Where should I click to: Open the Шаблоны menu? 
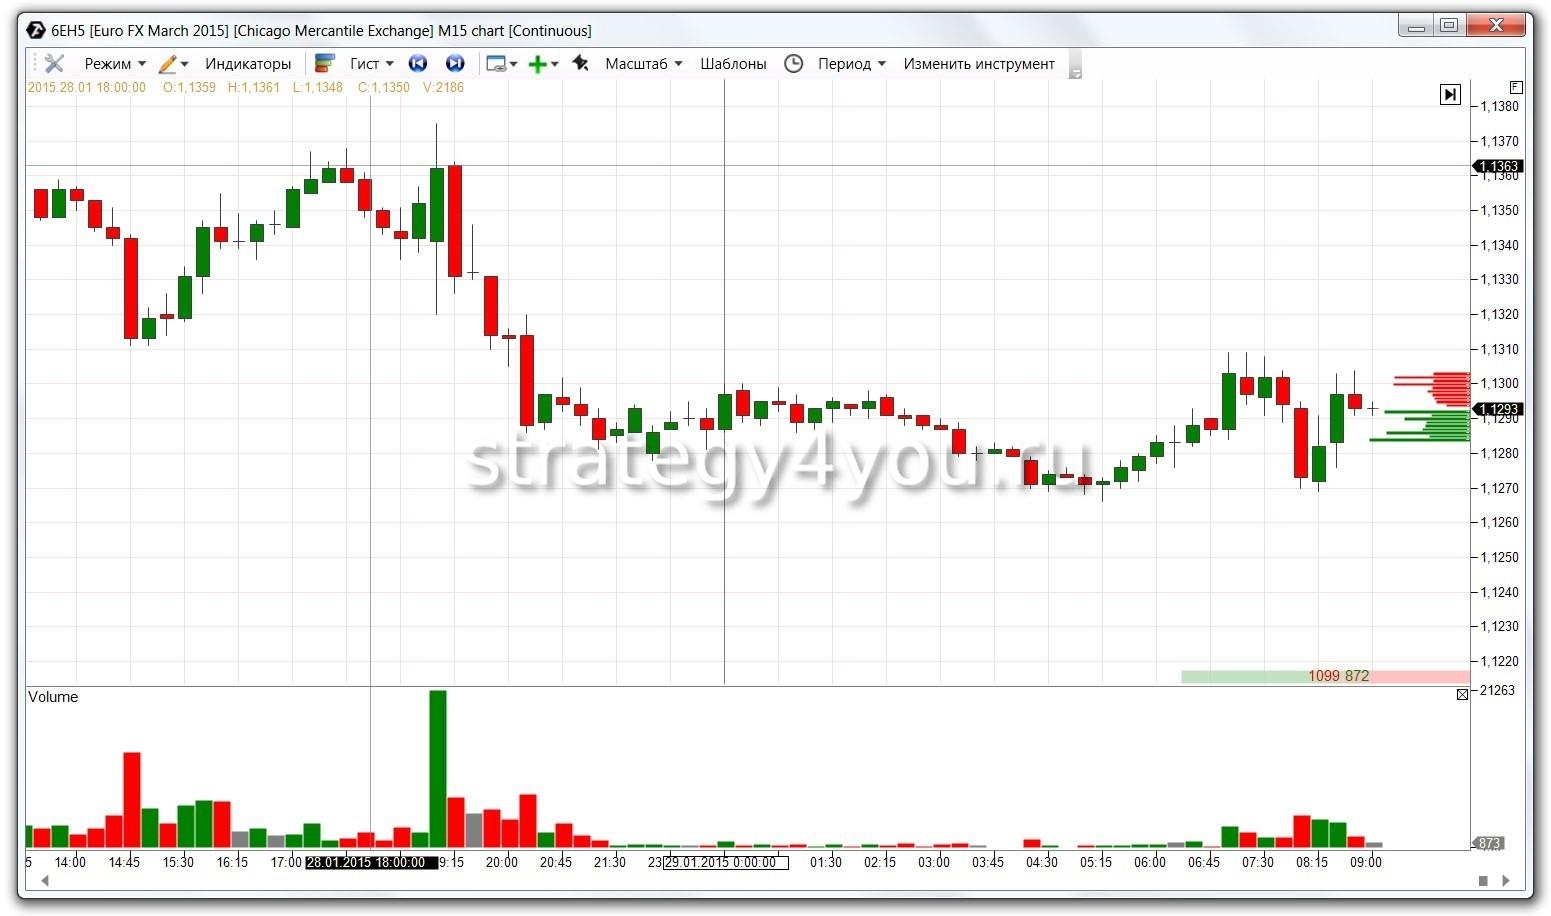[x=733, y=64]
